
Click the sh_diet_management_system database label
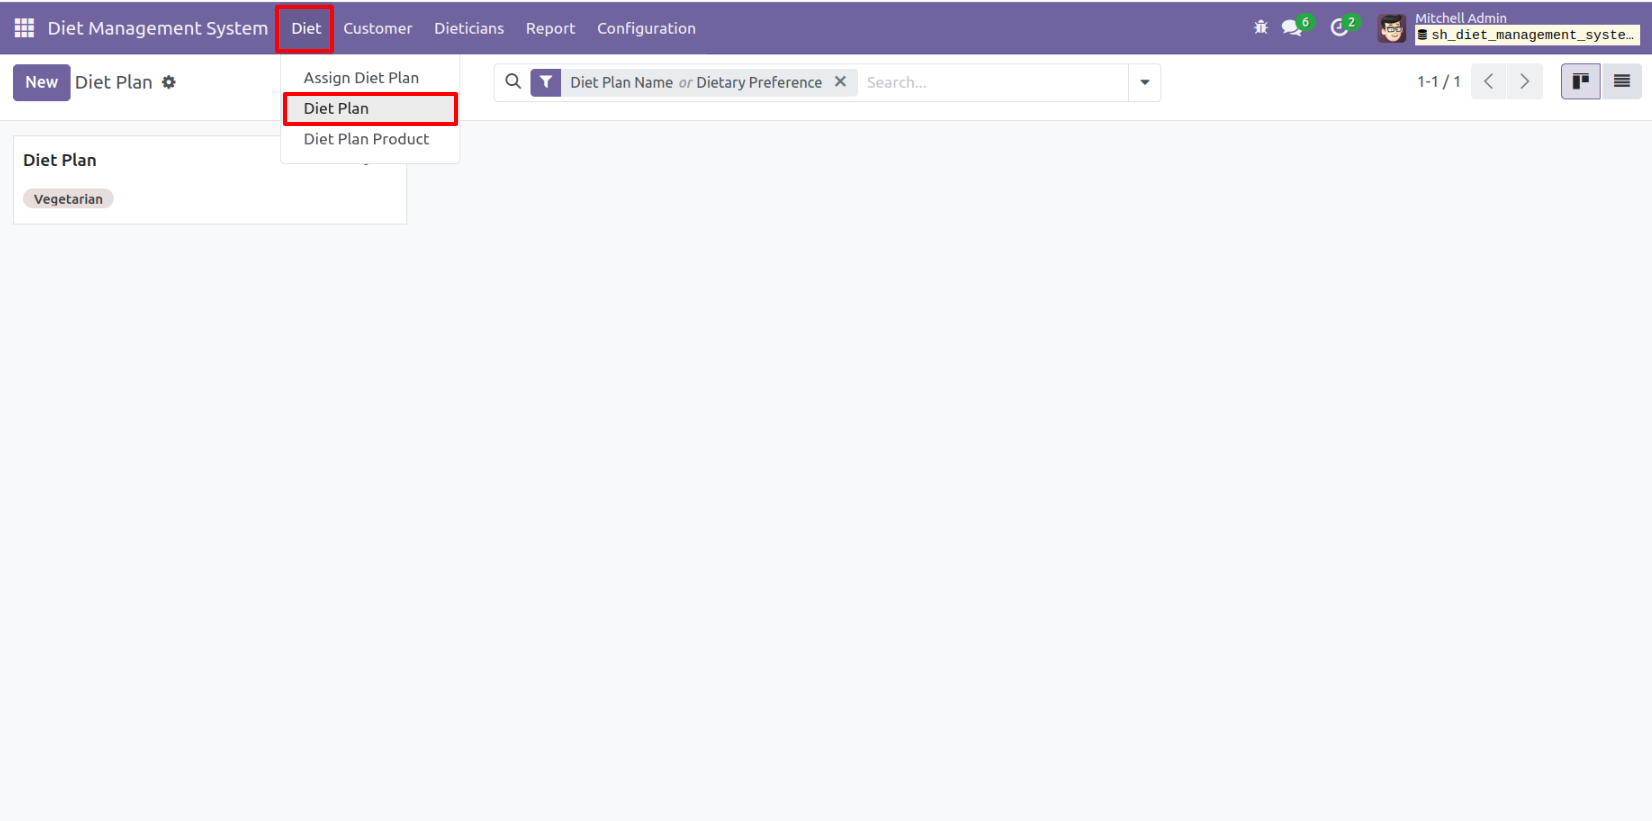(1527, 35)
